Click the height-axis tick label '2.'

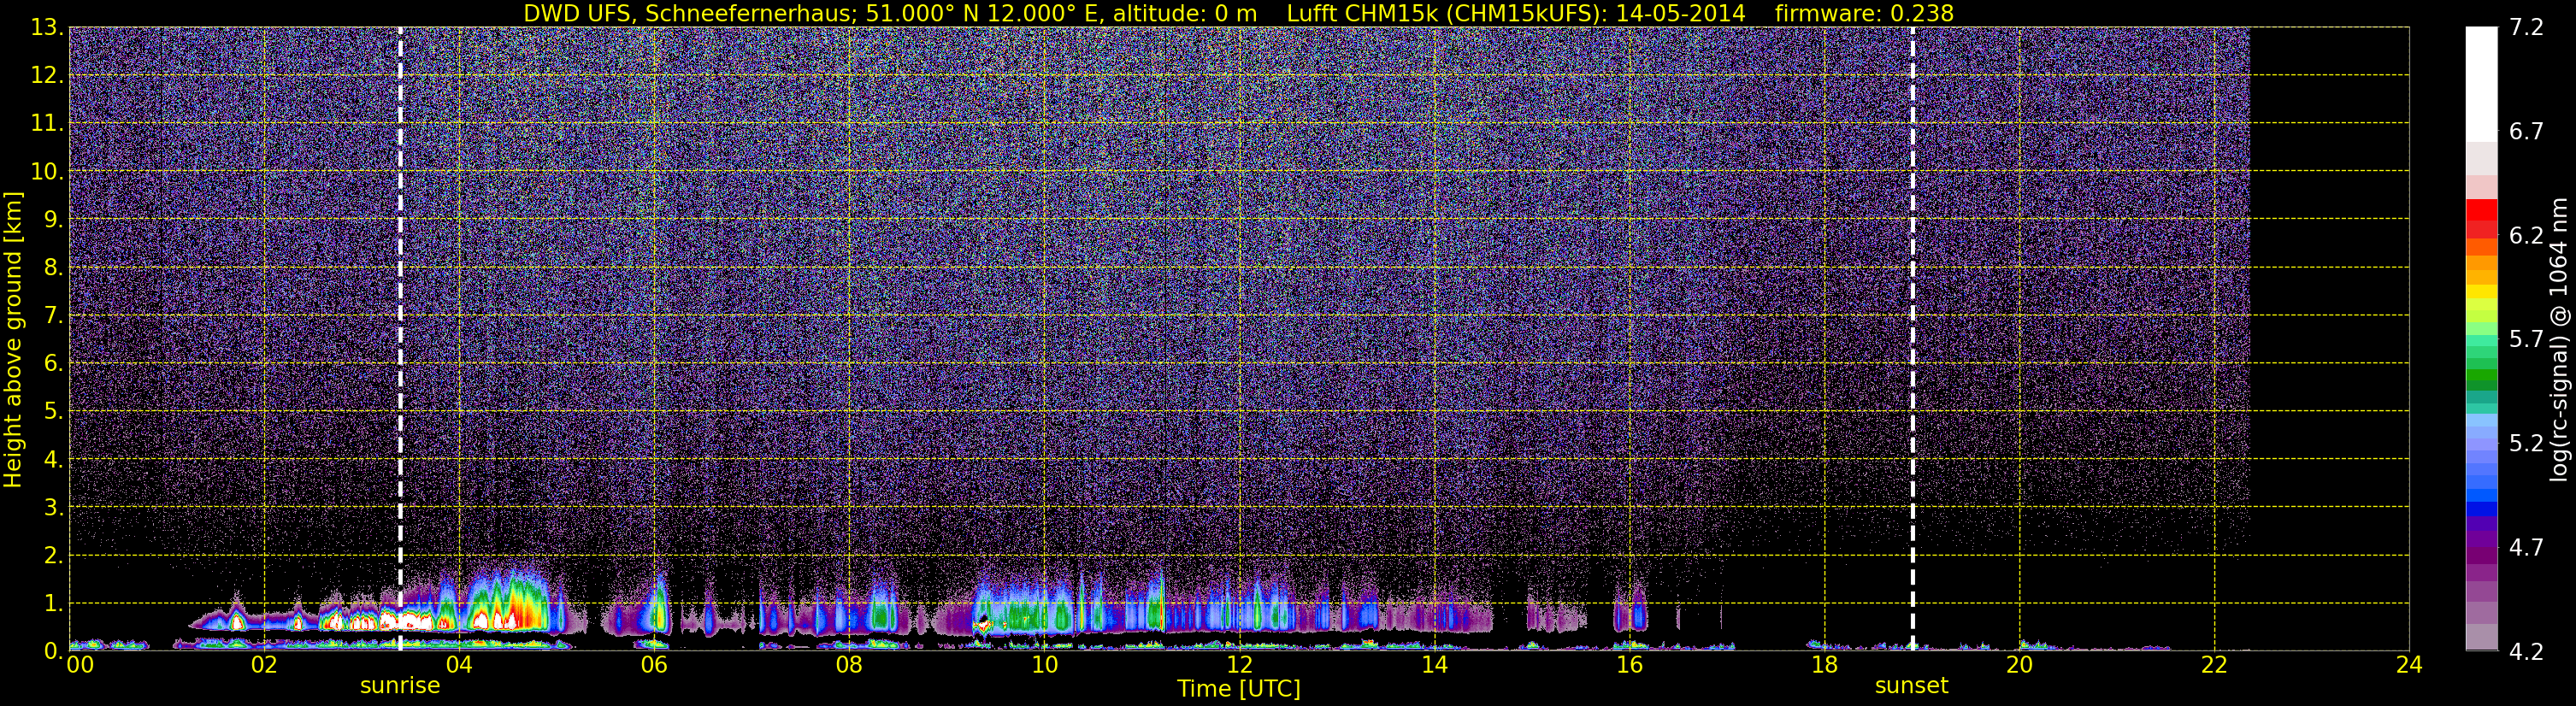coord(53,556)
